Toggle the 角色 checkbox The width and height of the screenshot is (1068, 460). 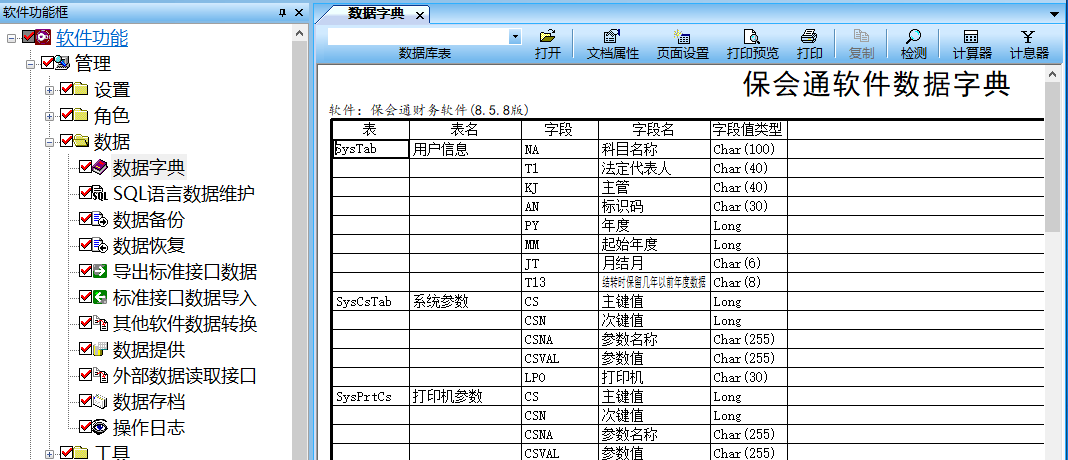click(x=67, y=114)
